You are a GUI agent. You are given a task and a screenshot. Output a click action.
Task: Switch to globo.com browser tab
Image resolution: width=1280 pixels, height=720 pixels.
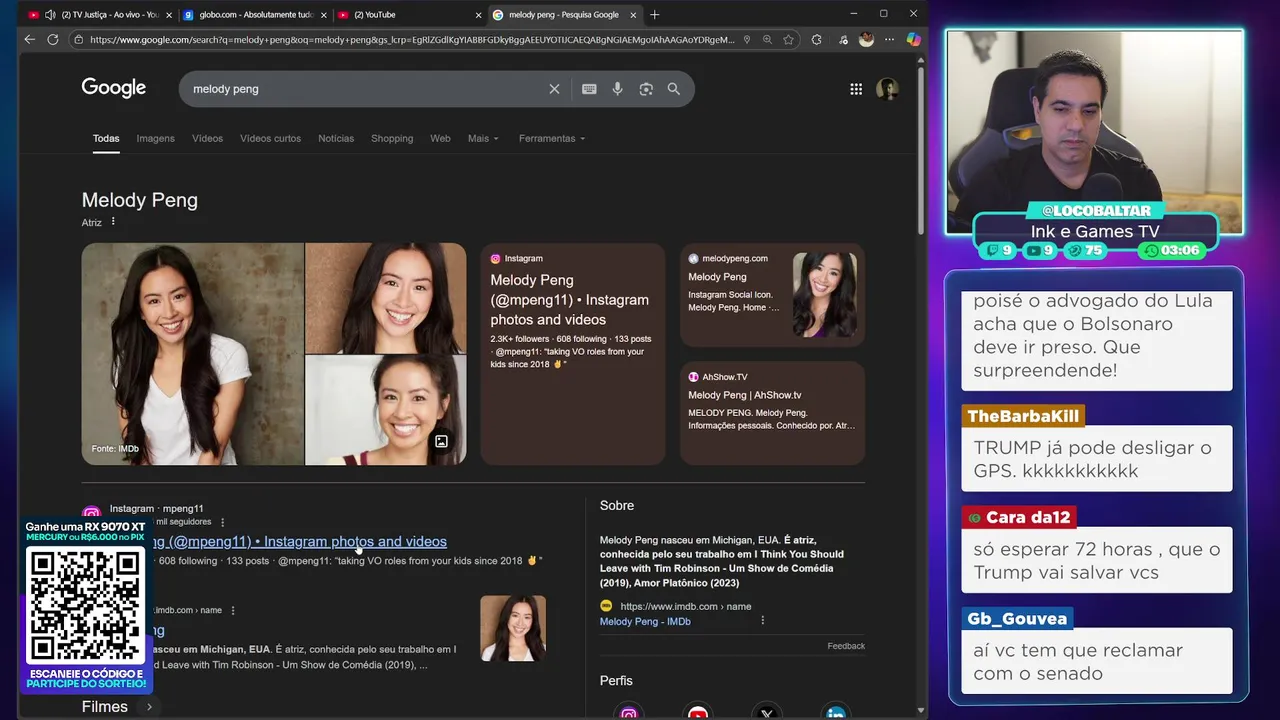[255, 15]
